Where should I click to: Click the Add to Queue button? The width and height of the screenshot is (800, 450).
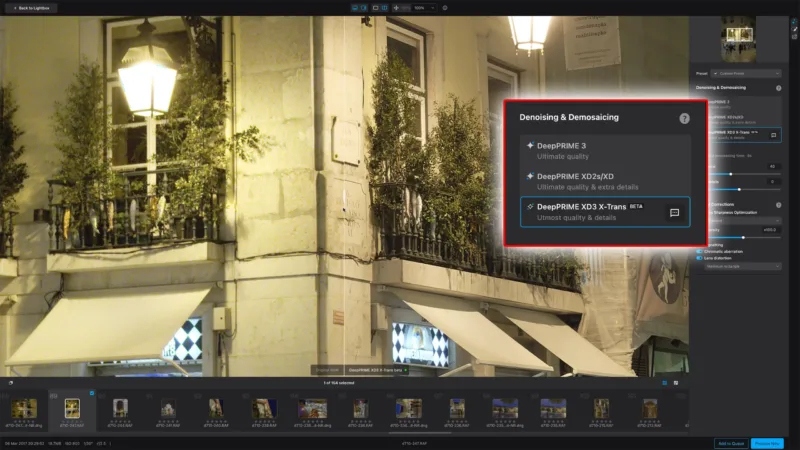pyautogui.click(x=731, y=443)
